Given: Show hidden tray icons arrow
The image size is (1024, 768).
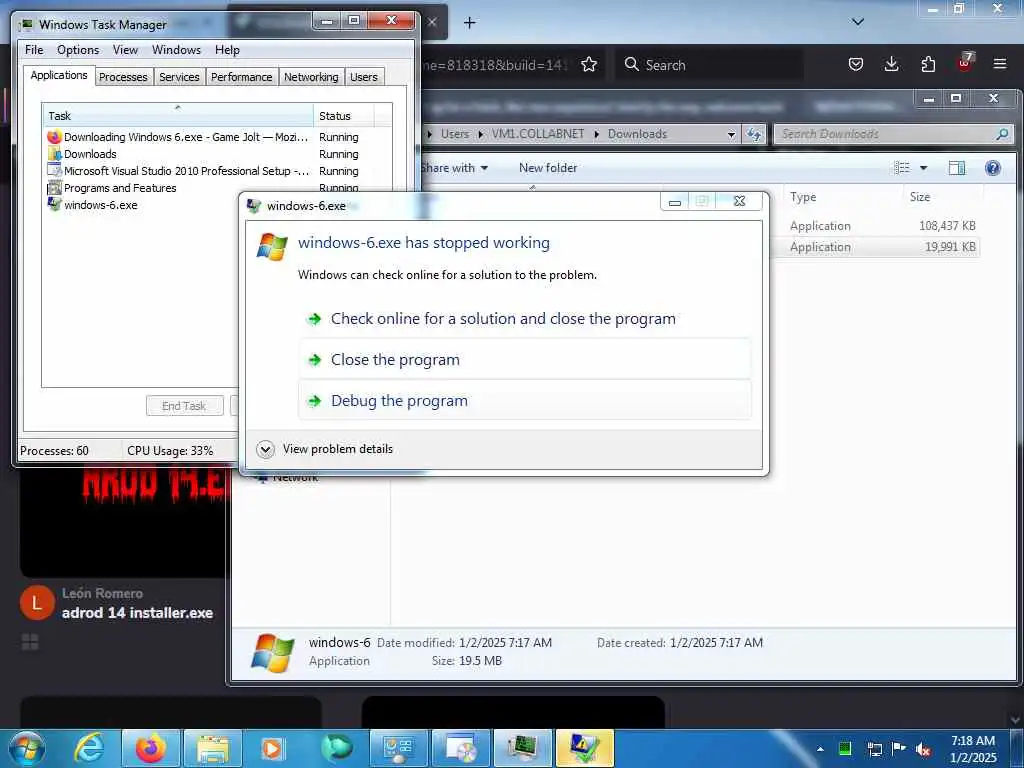Looking at the screenshot, I should pyautogui.click(x=820, y=749).
